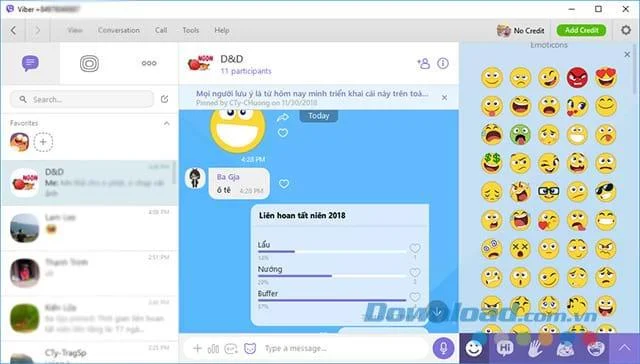
Task: Open settings via the gear icon
Action: click(626, 30)
